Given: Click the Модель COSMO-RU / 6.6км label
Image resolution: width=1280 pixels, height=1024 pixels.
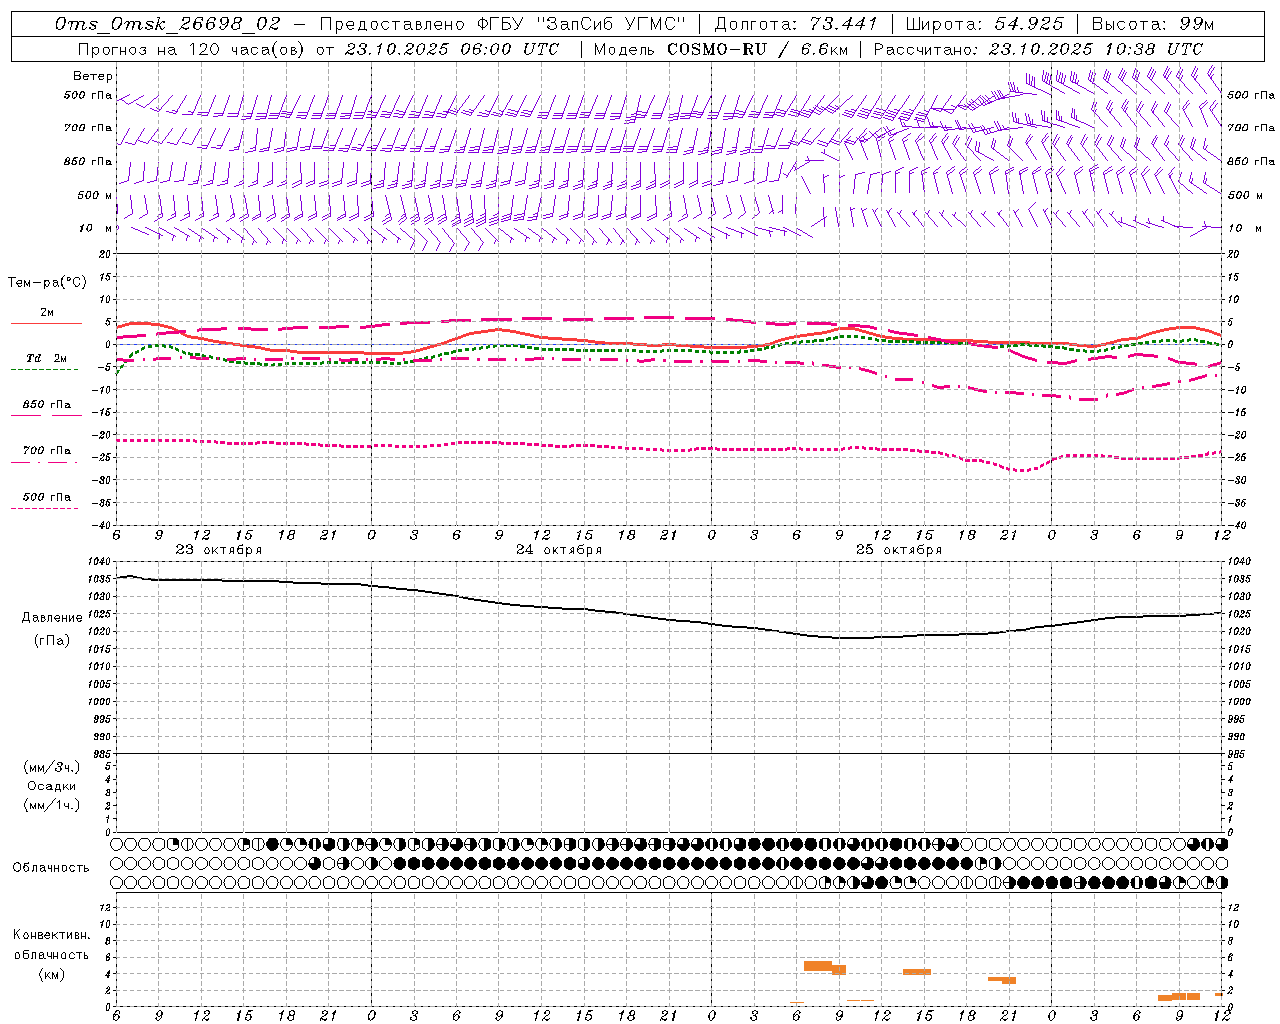Looking at the screenshot, I should click(x=720, y=49).
